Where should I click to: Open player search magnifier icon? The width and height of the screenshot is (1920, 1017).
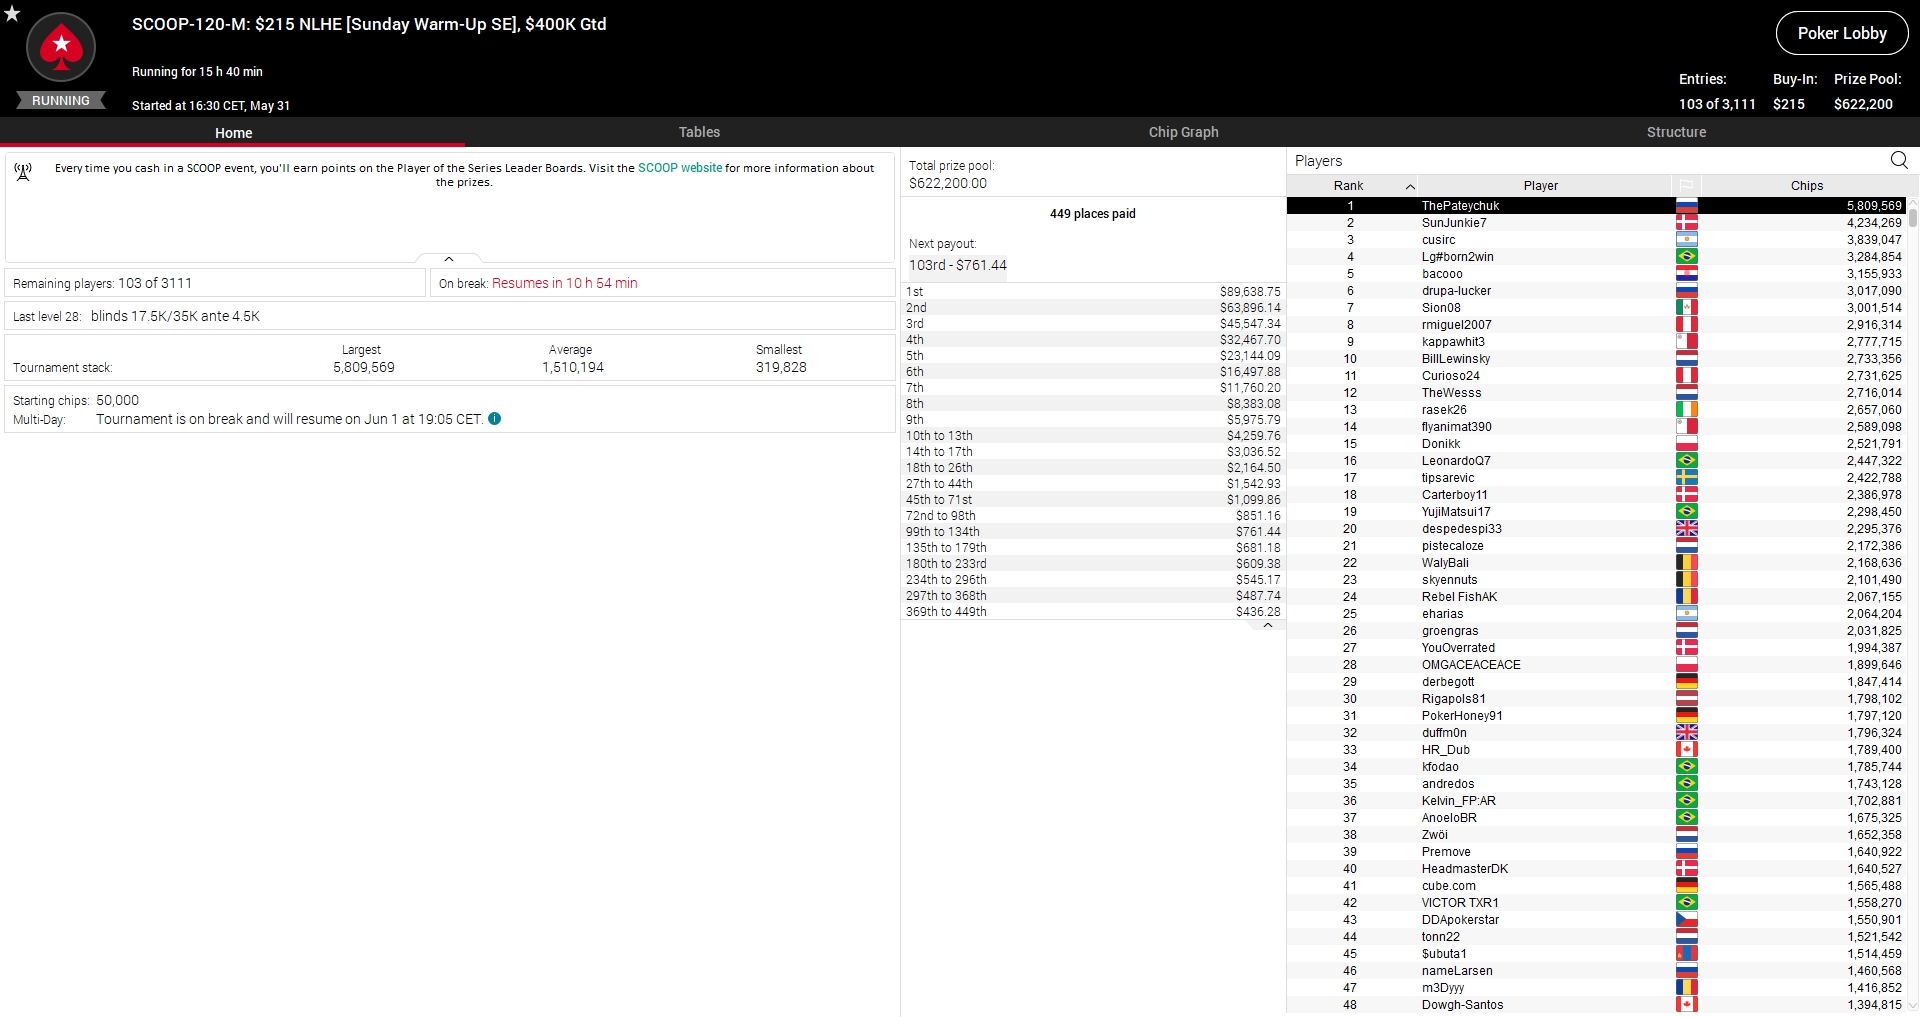(1899, 160)
